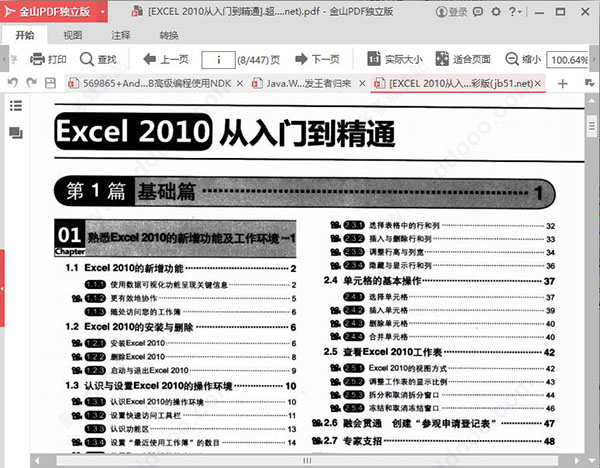This screenshot has width=600, height=468.
Task: Switch to the 视图 ribbon tab
Action: point(73,36)
